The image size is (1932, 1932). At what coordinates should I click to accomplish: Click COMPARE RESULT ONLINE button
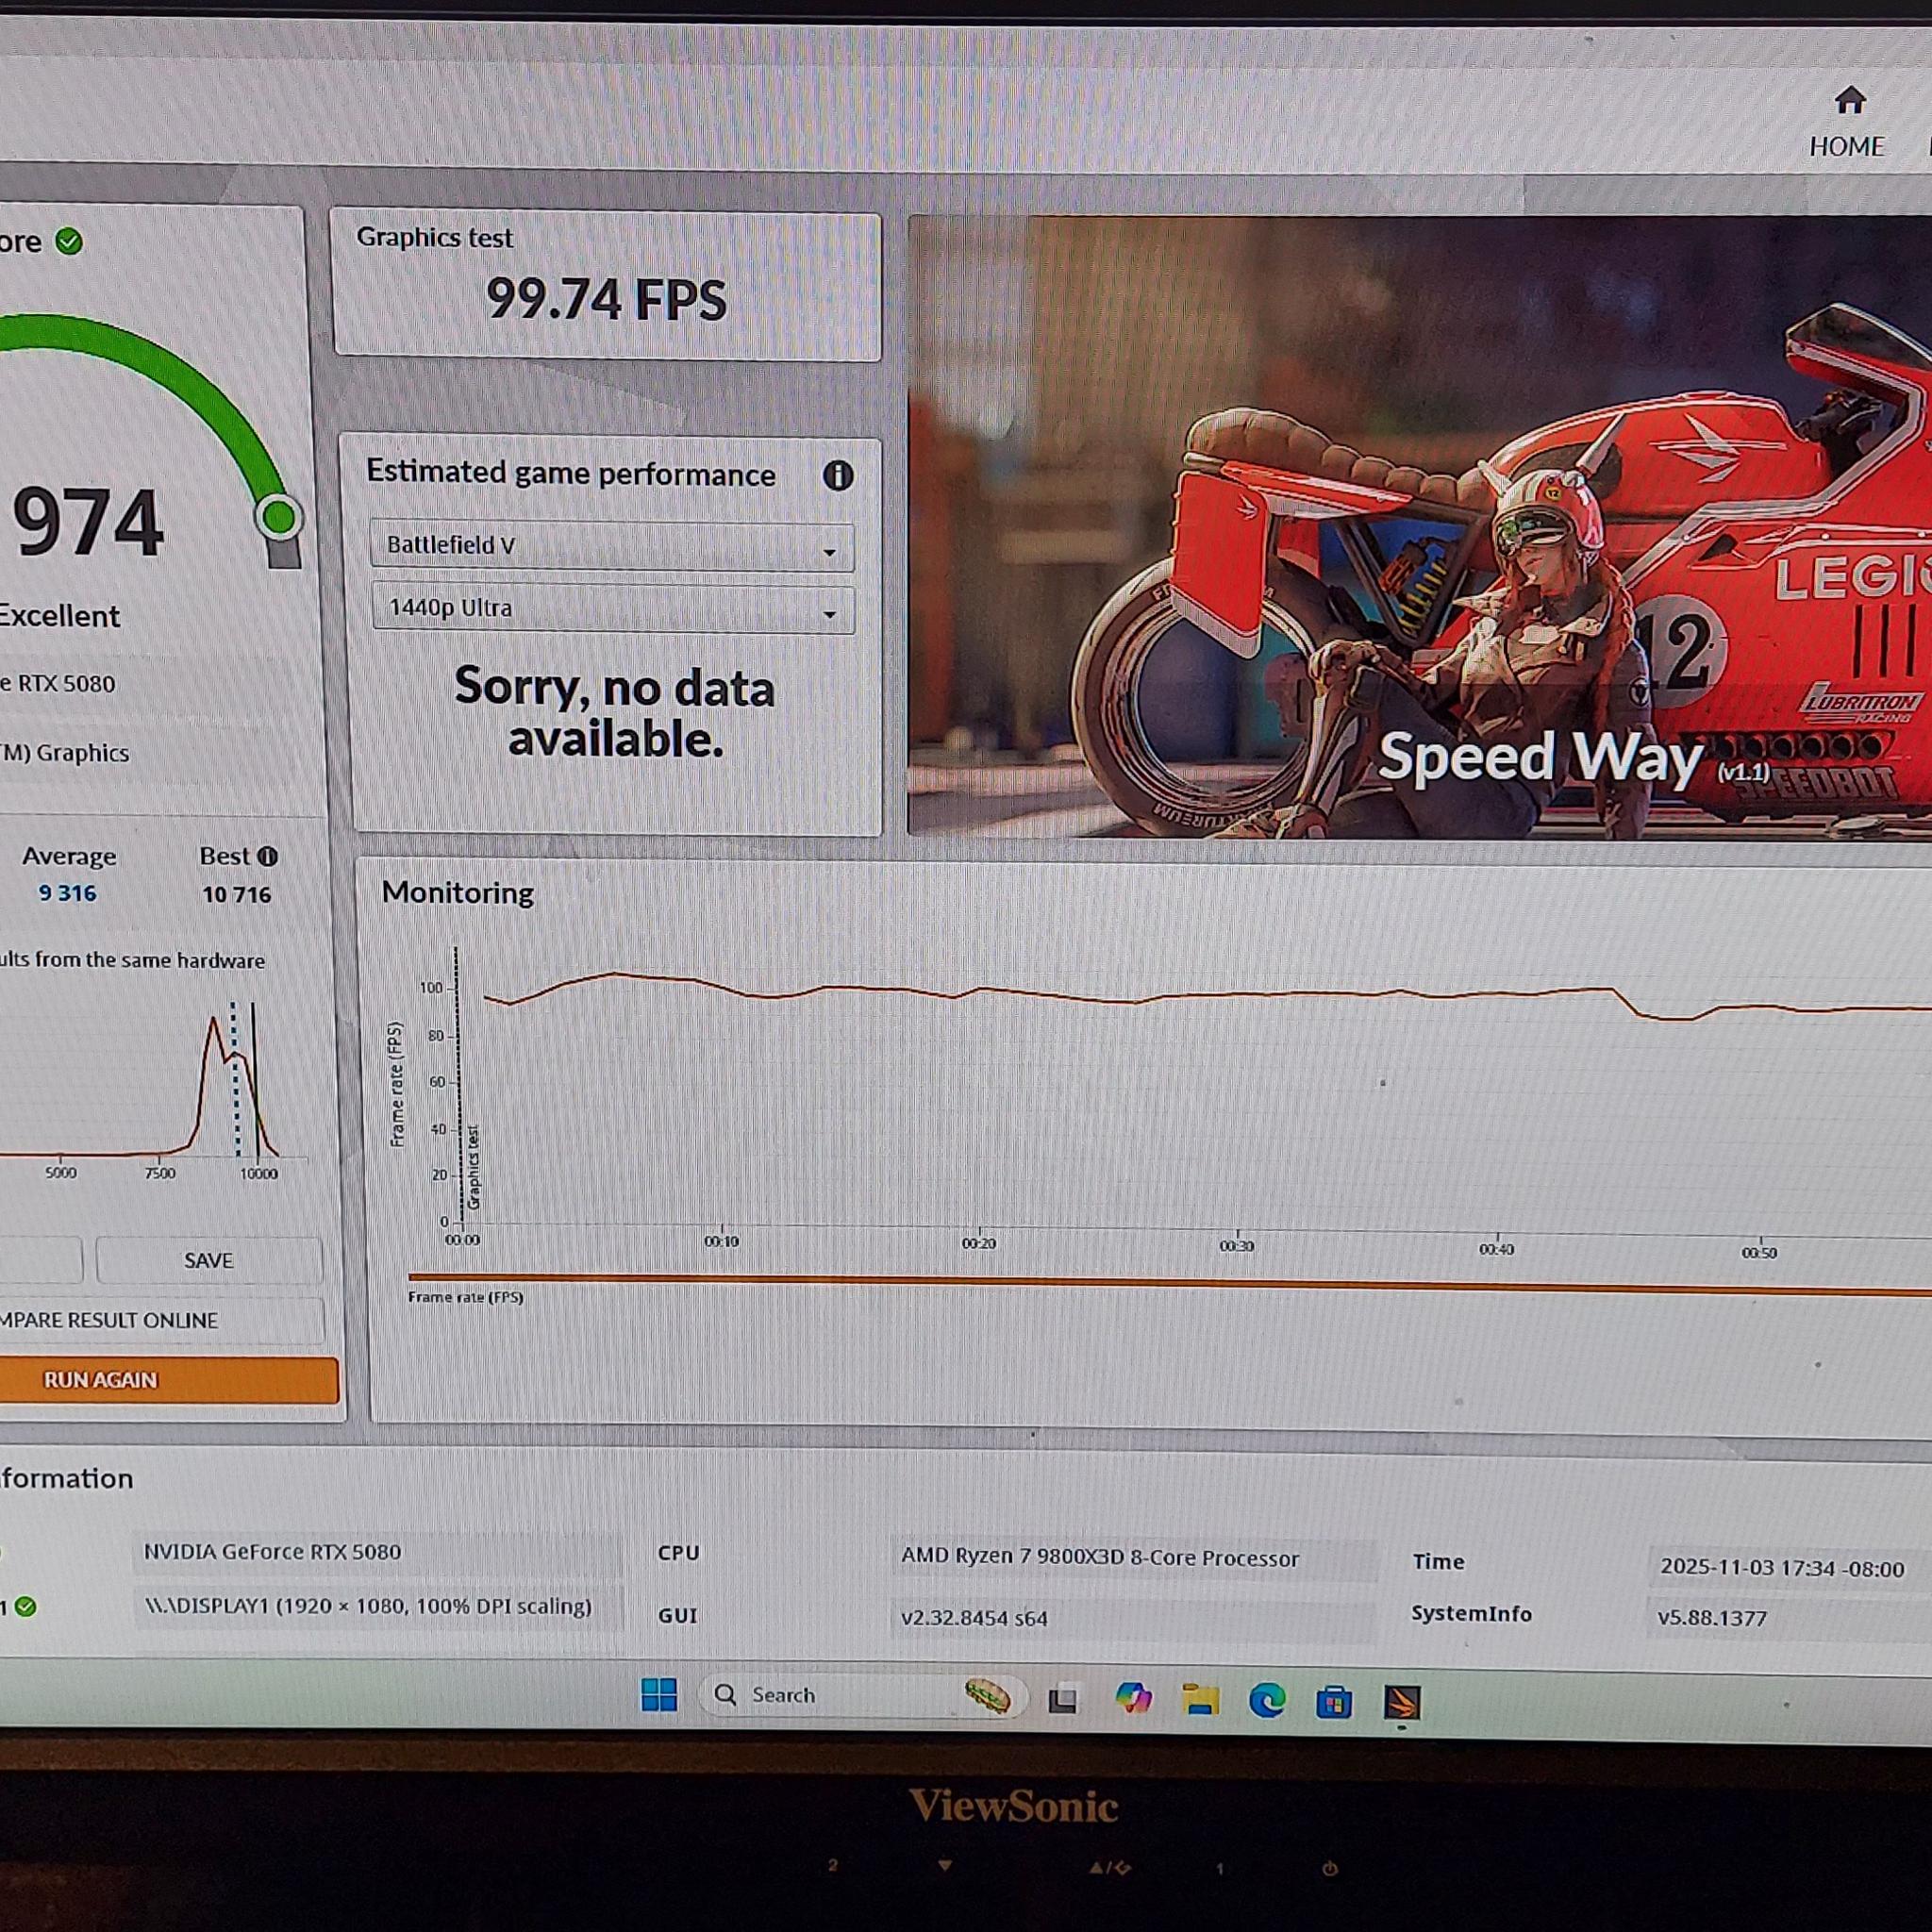pos(150,1320)
